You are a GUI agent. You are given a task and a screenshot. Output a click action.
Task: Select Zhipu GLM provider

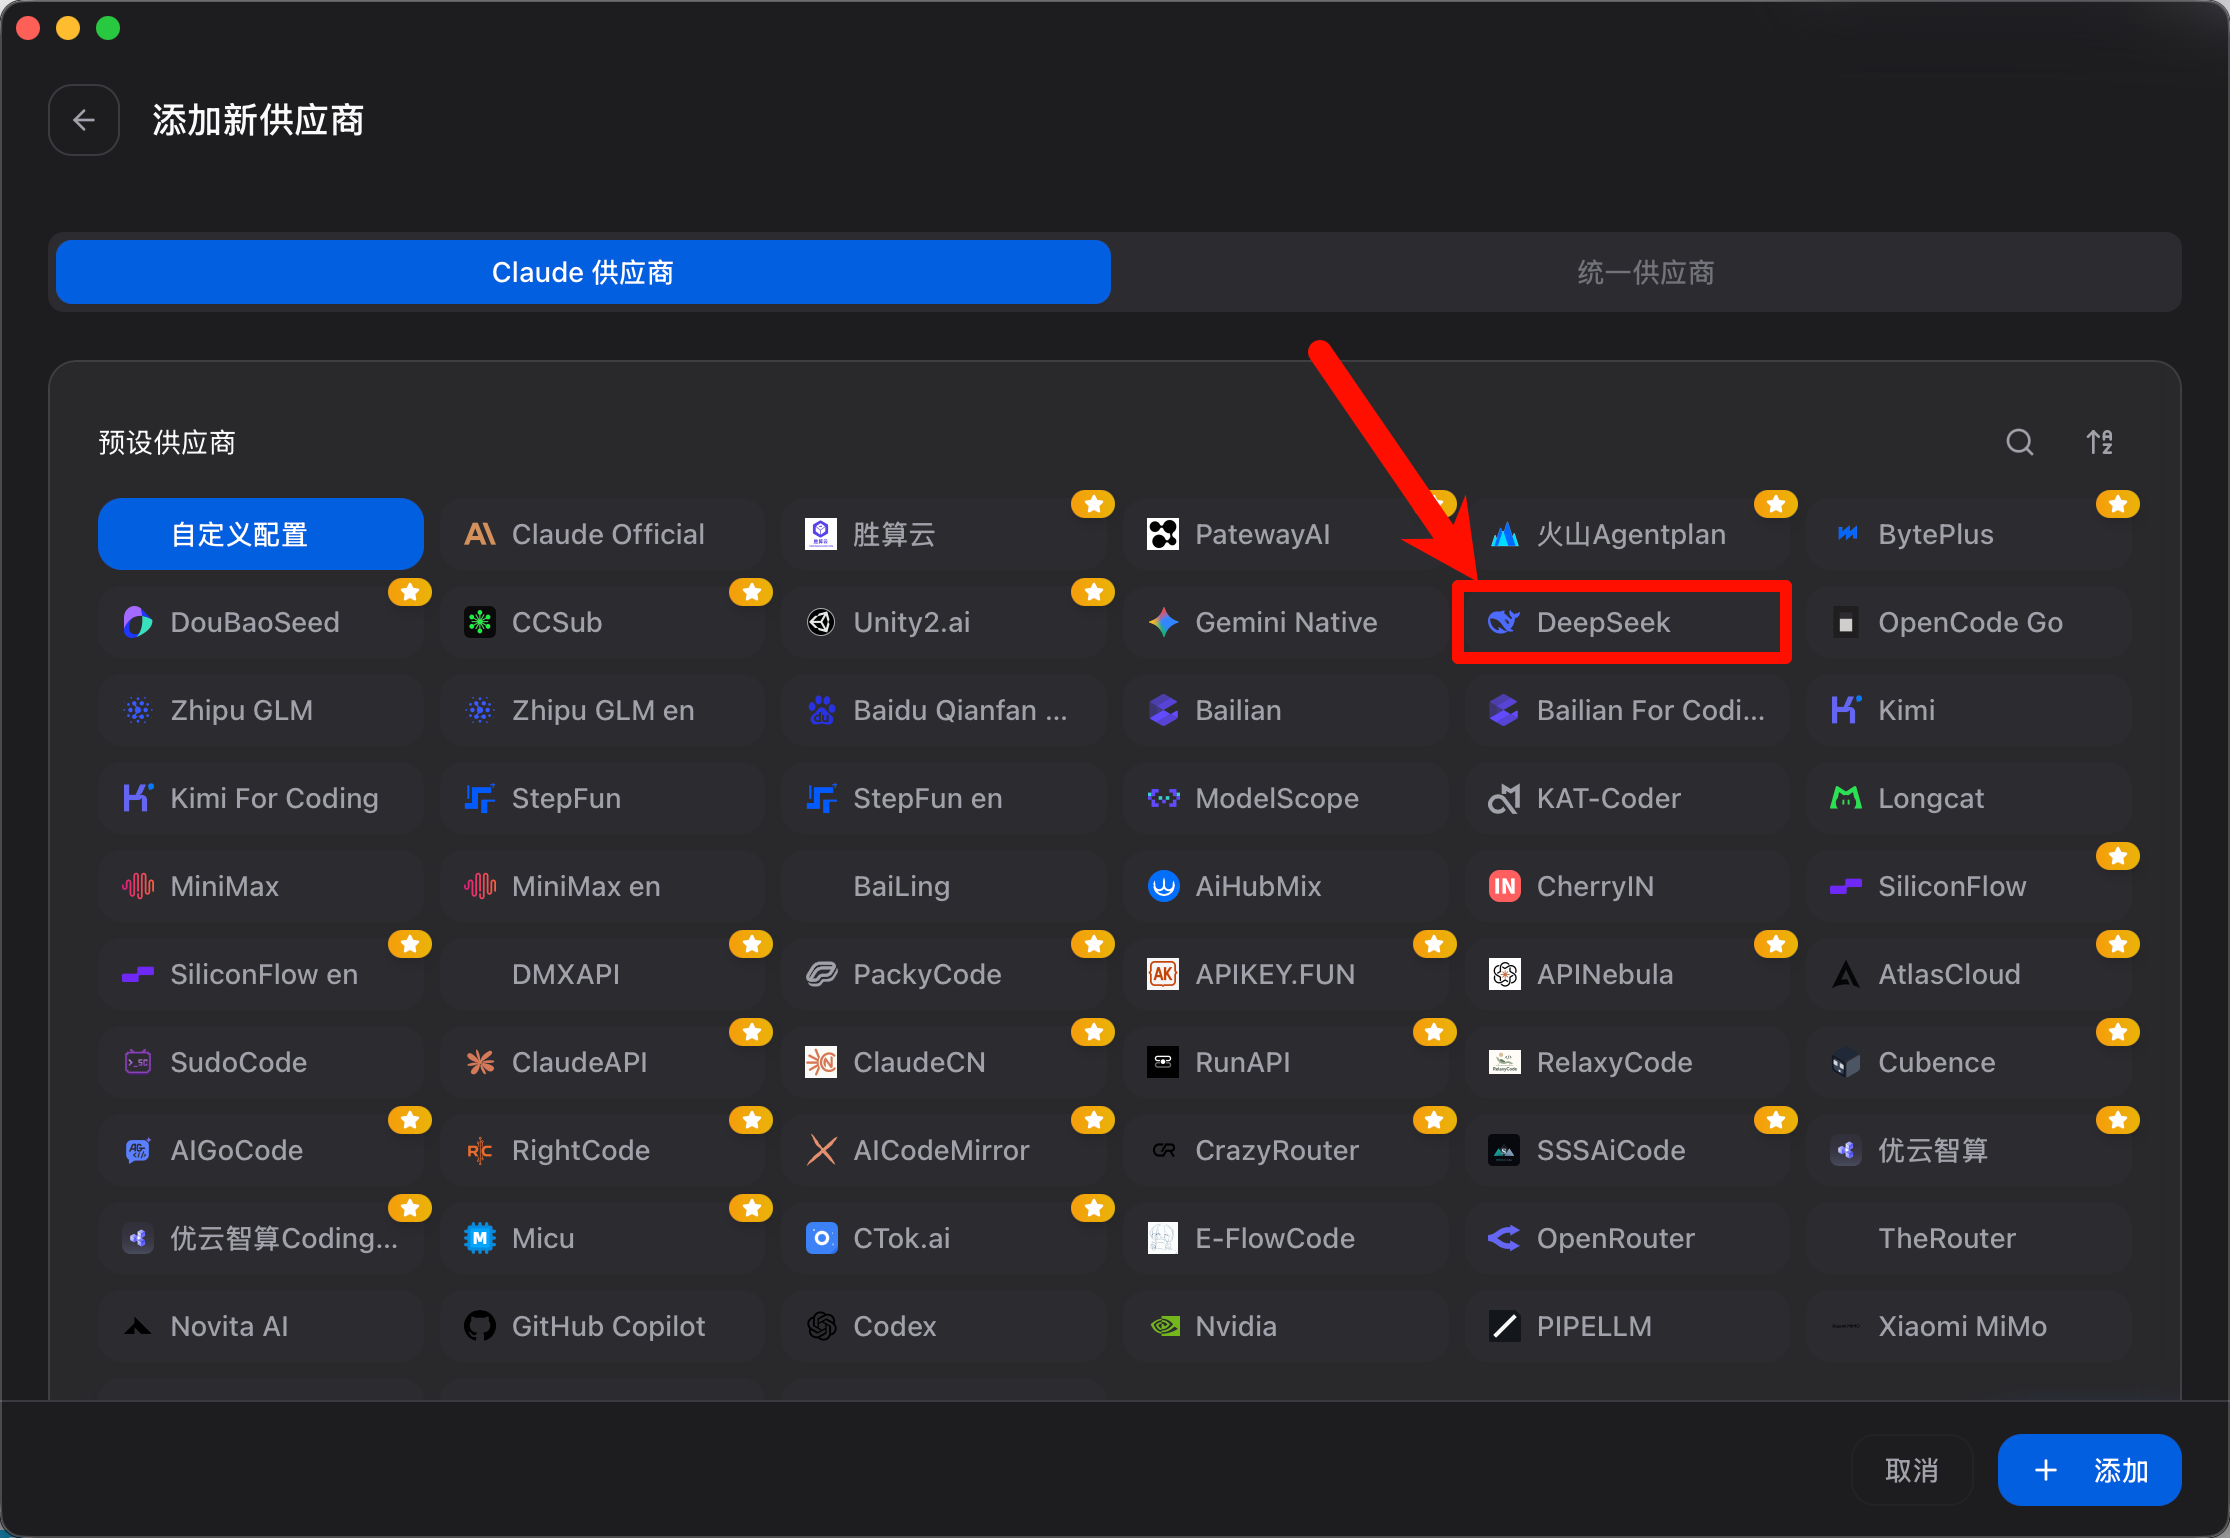tap(260, 710)
